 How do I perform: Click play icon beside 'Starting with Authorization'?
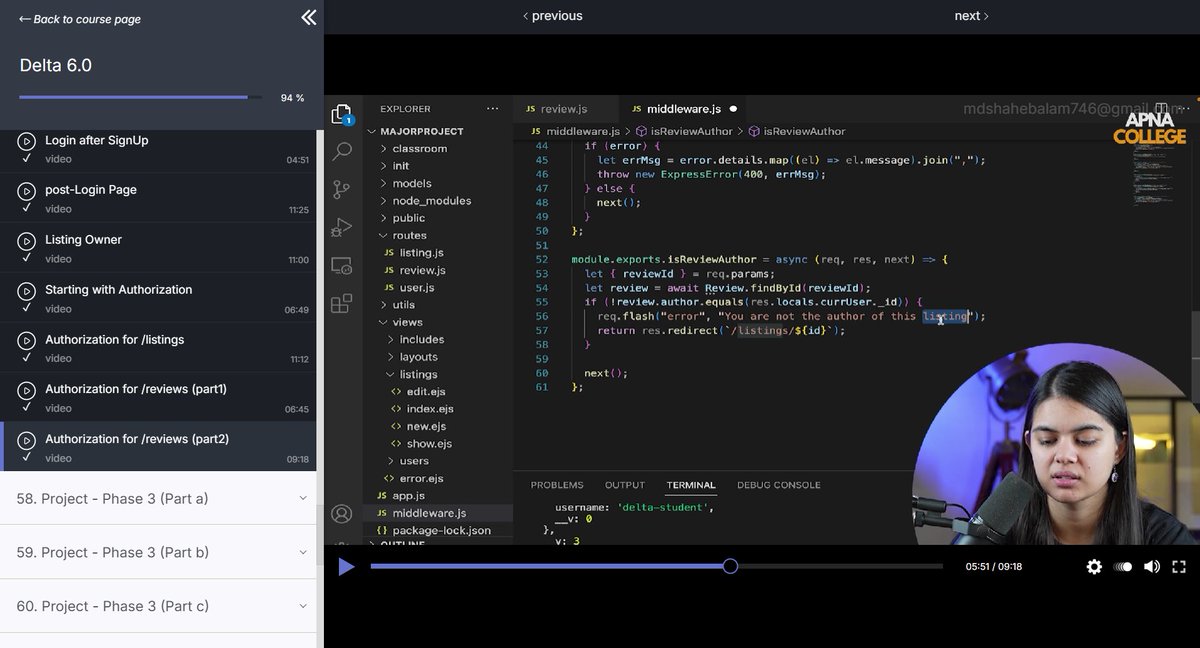coord(27,291)
